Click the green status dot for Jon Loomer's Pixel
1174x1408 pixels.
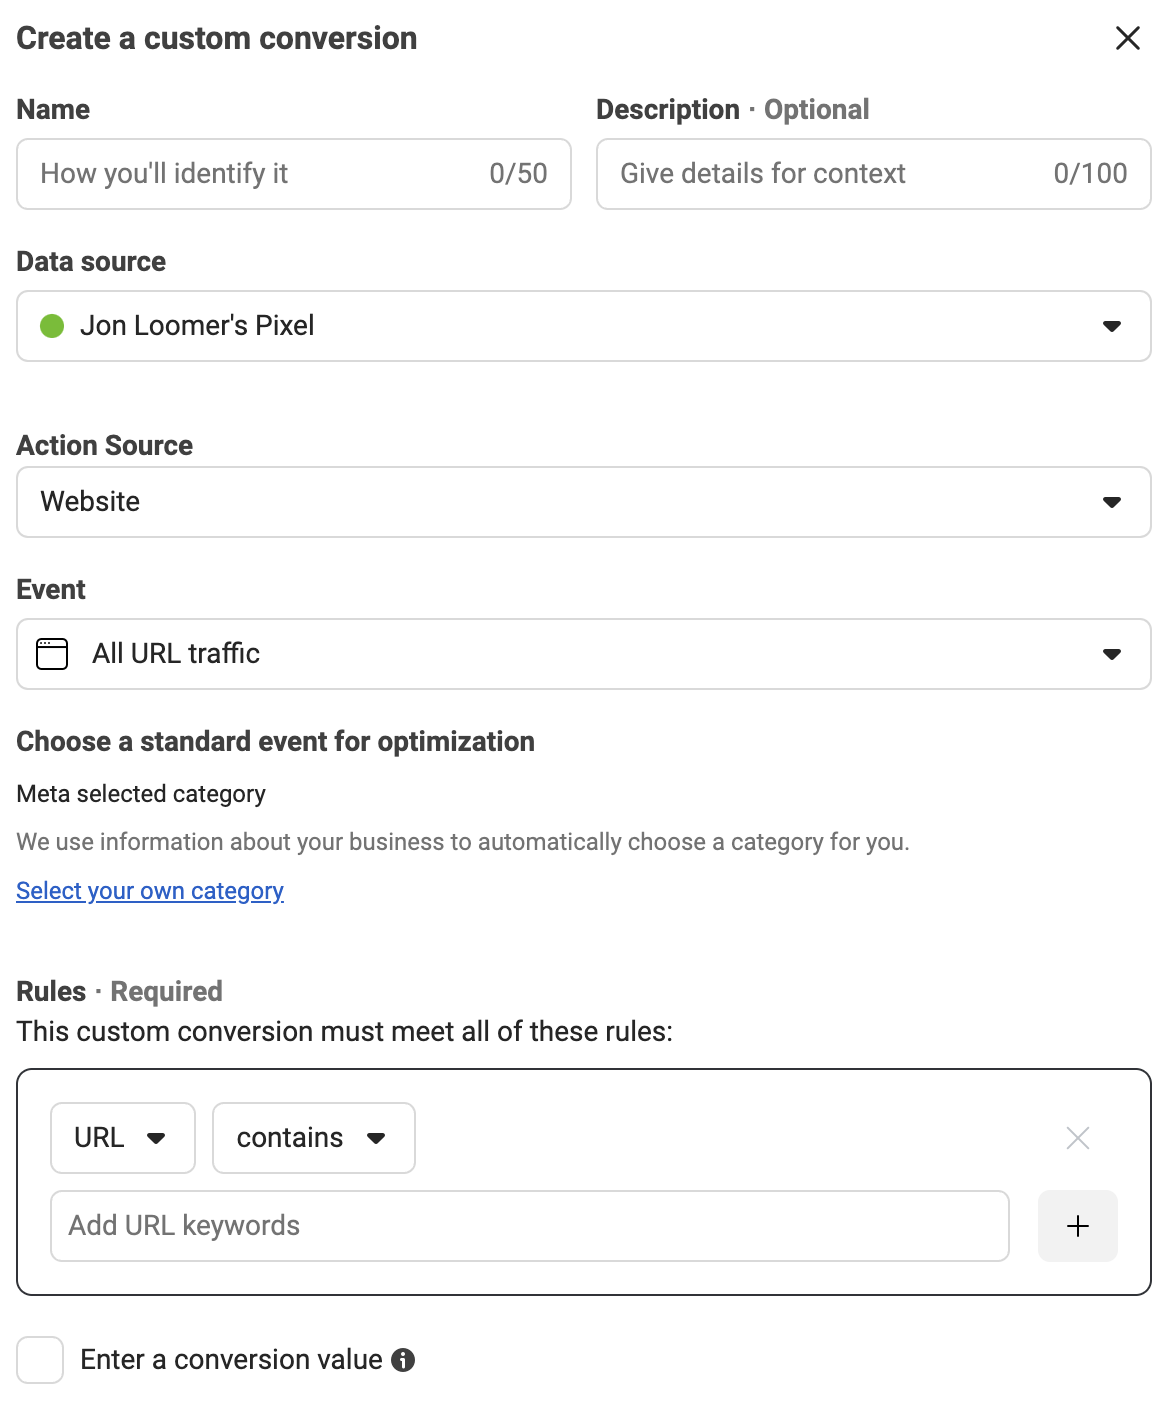pyautogui.click(x=51, y=326)
